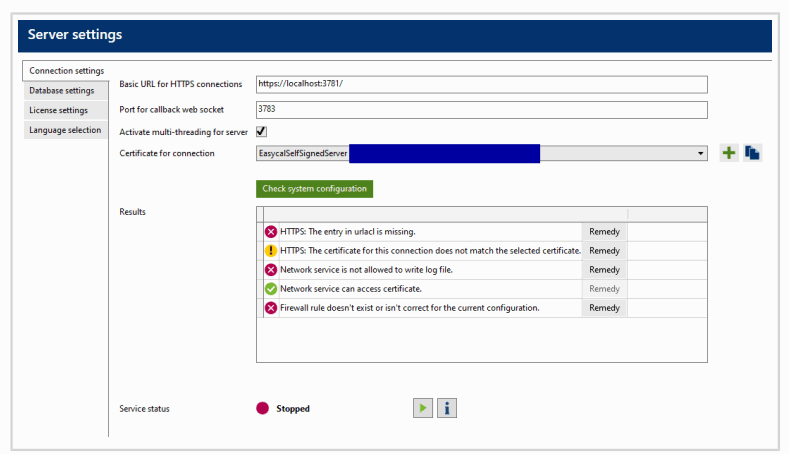
Task: Select the red error icon for firewall rule
Action: pyautogui.click(x=271, y=308)
